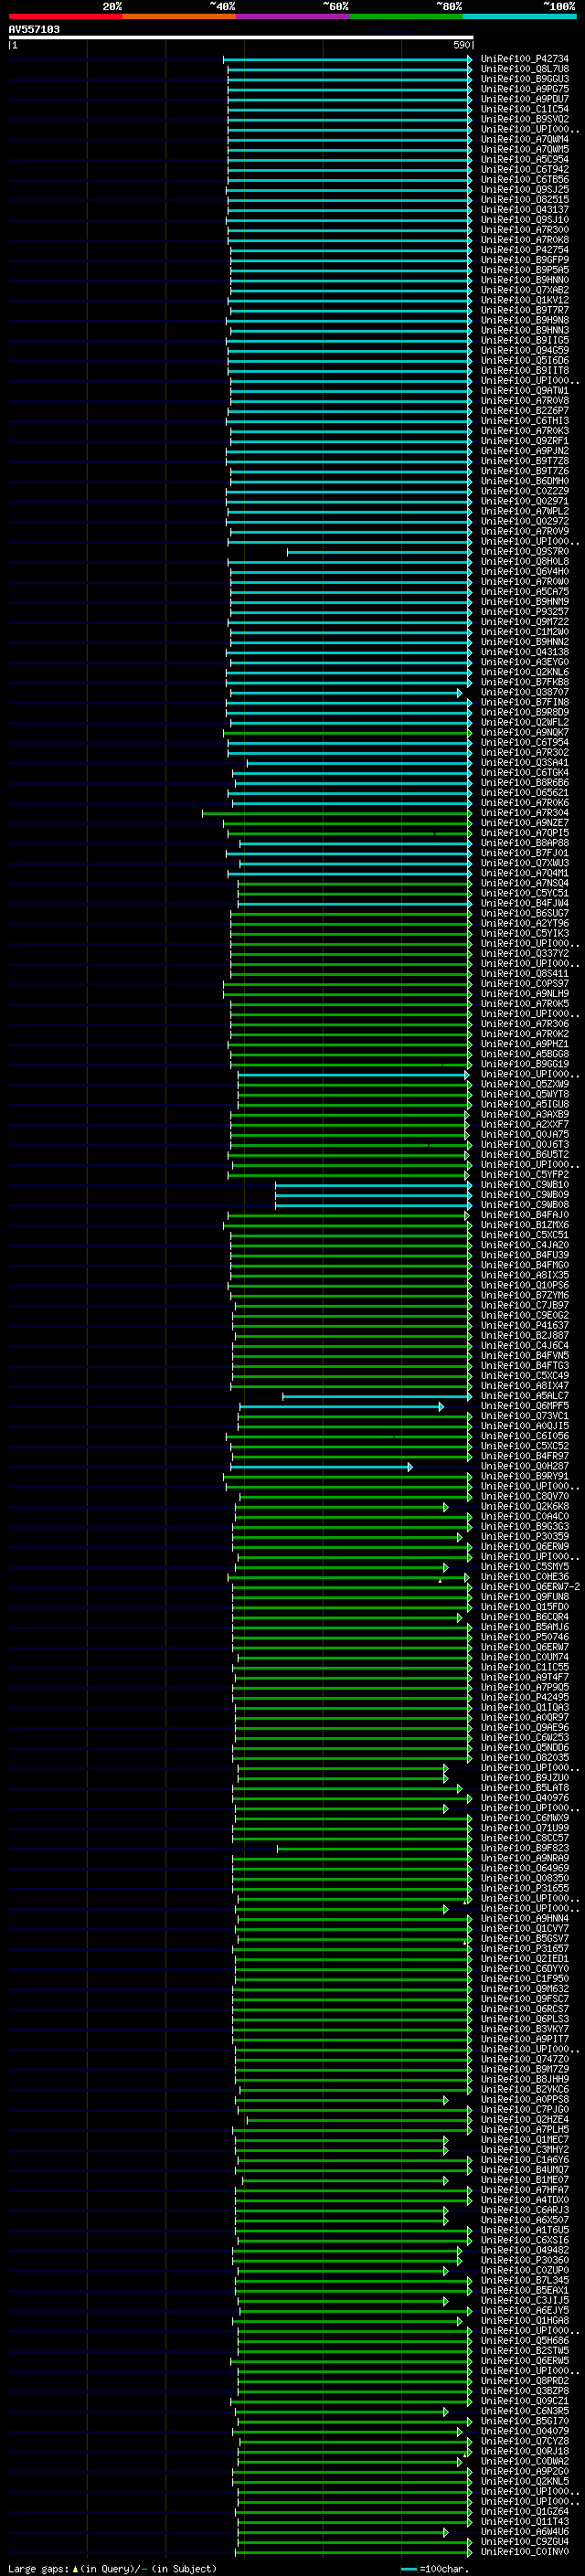Image resolution: width=585 pixels, height=2576 pixels.
Task: Select label UniRef100_Q5ZXW9
Action: [524, 1084]
